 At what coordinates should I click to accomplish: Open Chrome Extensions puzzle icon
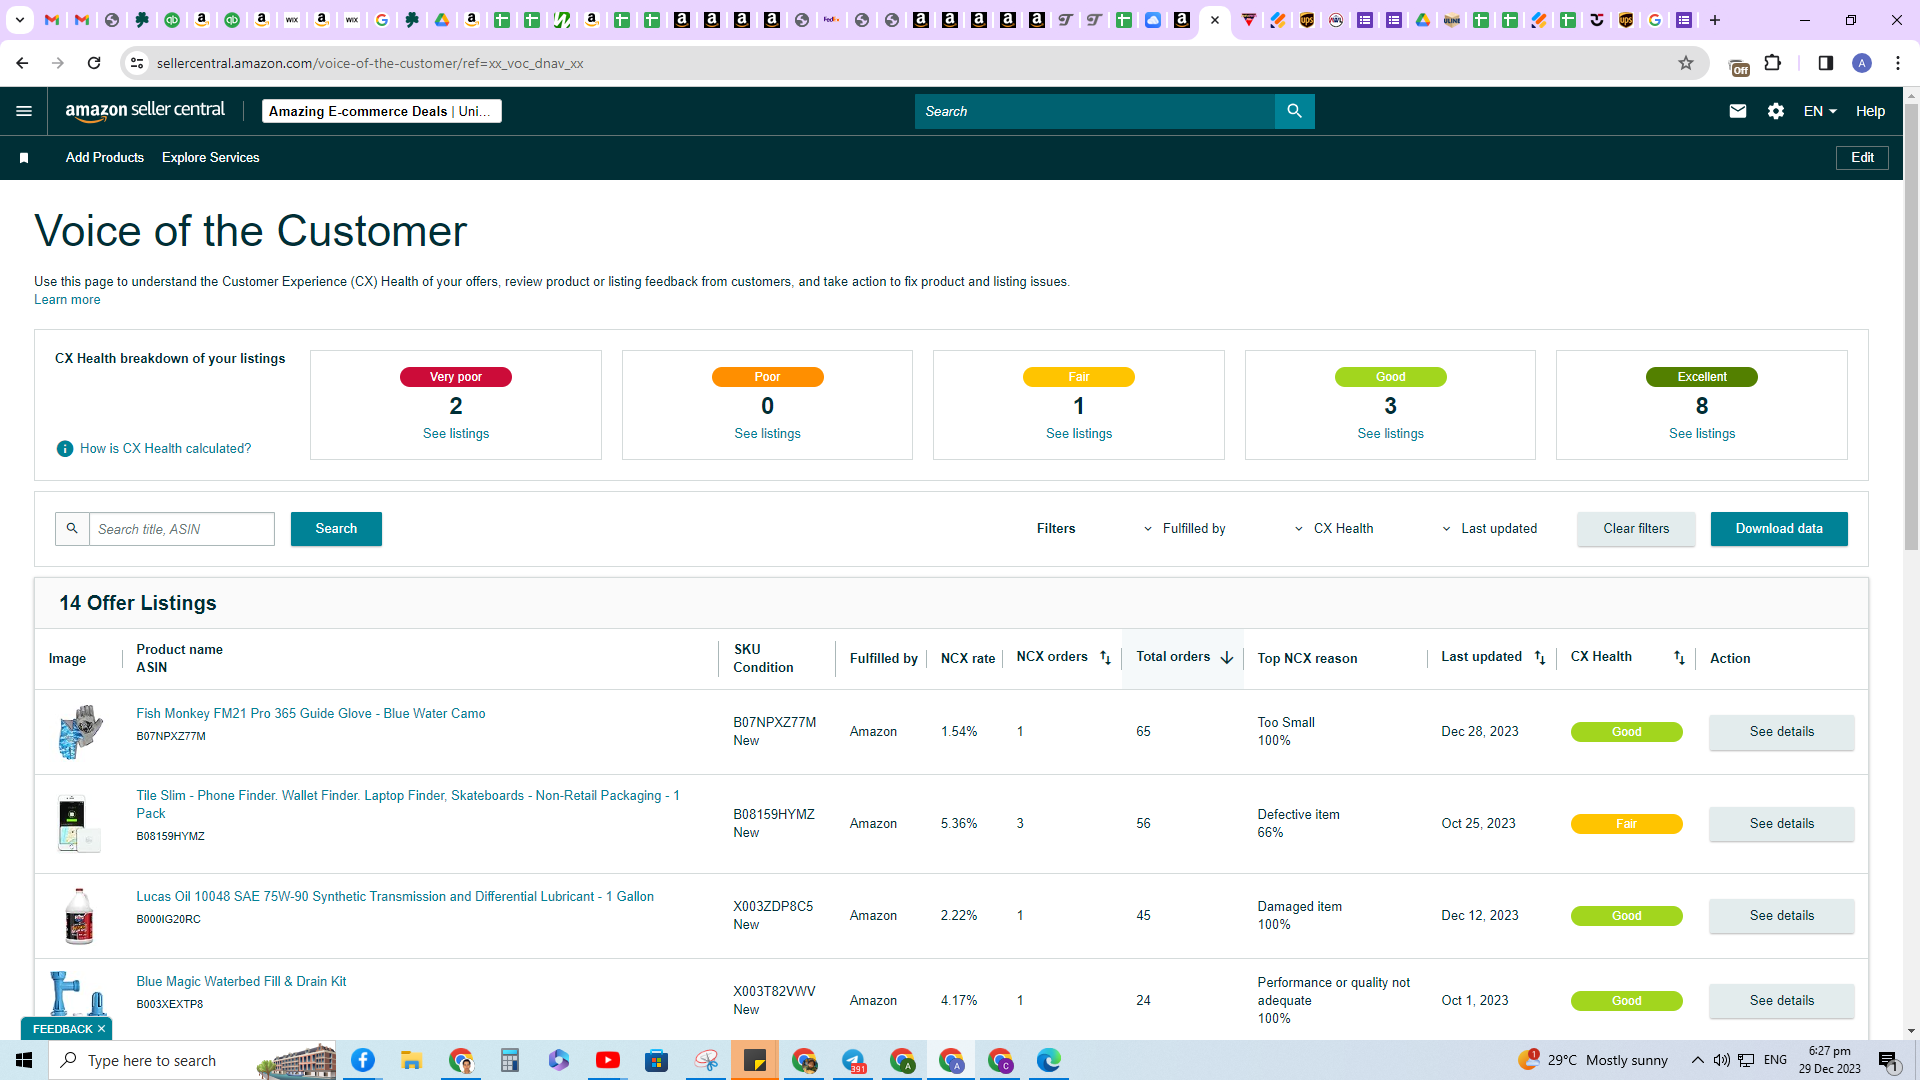click(x=1773, y=63)
